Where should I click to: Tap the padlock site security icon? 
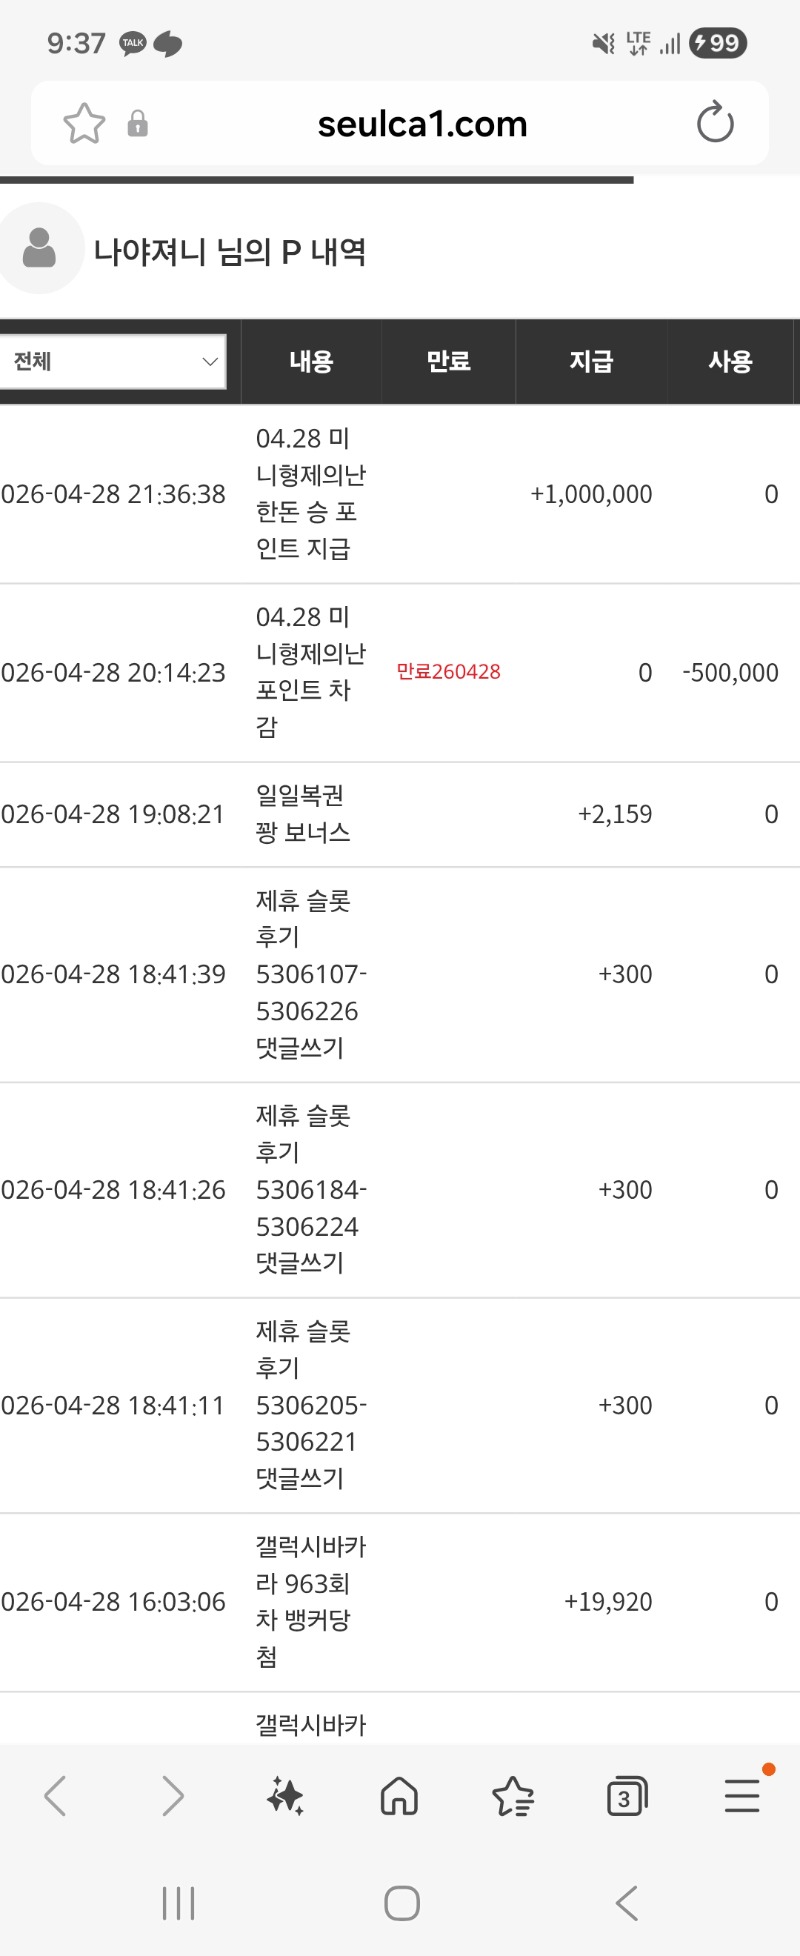pyautogui.click(x=138, y=124)
